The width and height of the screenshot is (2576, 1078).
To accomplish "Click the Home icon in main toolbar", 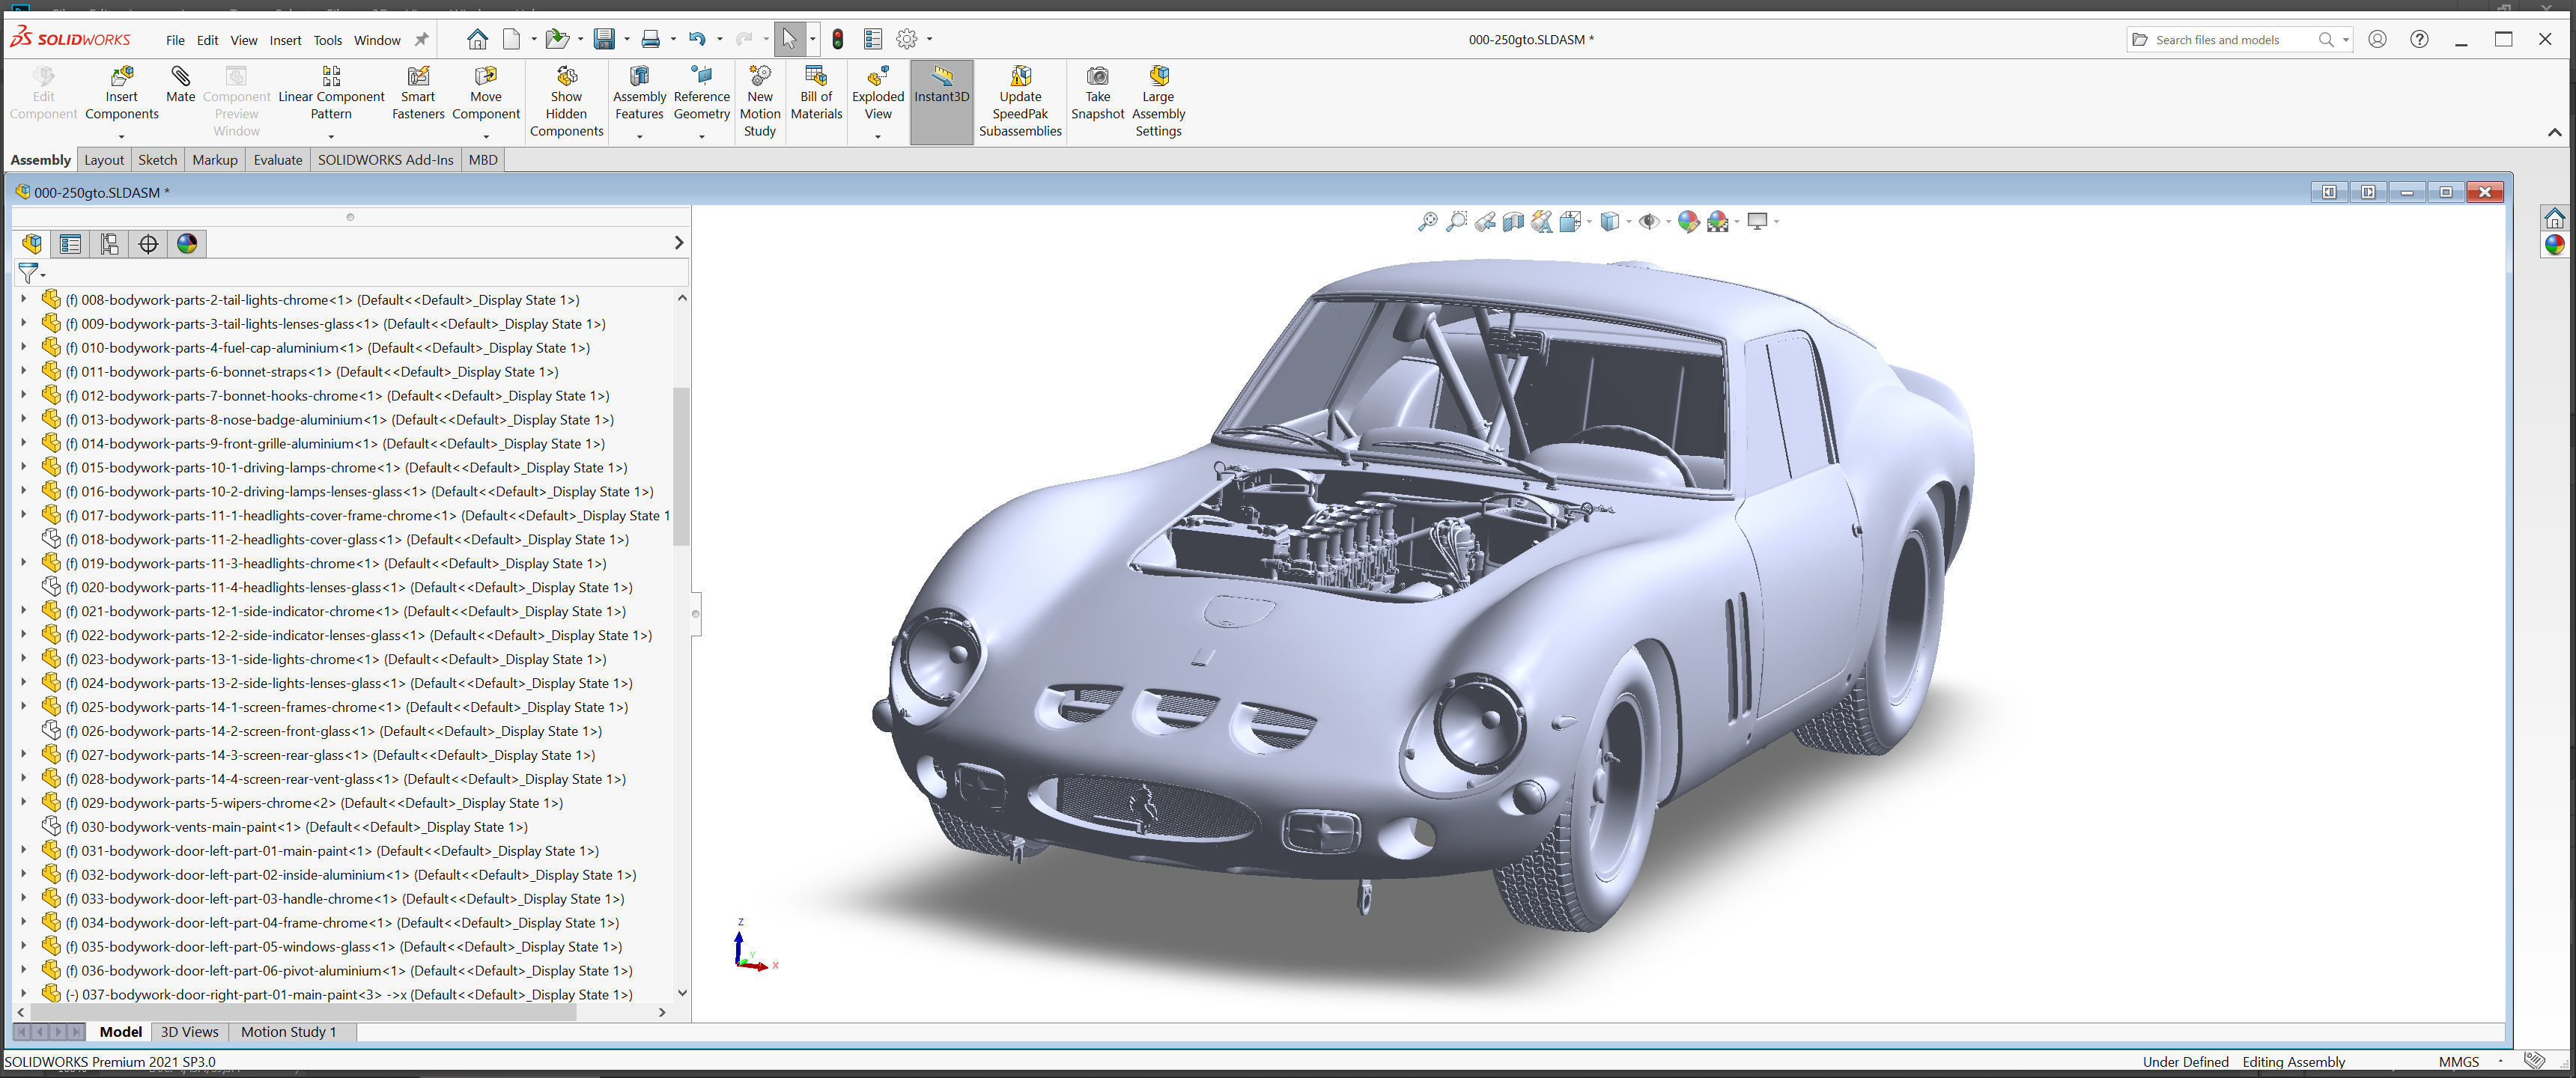I will tap(477, 39).
